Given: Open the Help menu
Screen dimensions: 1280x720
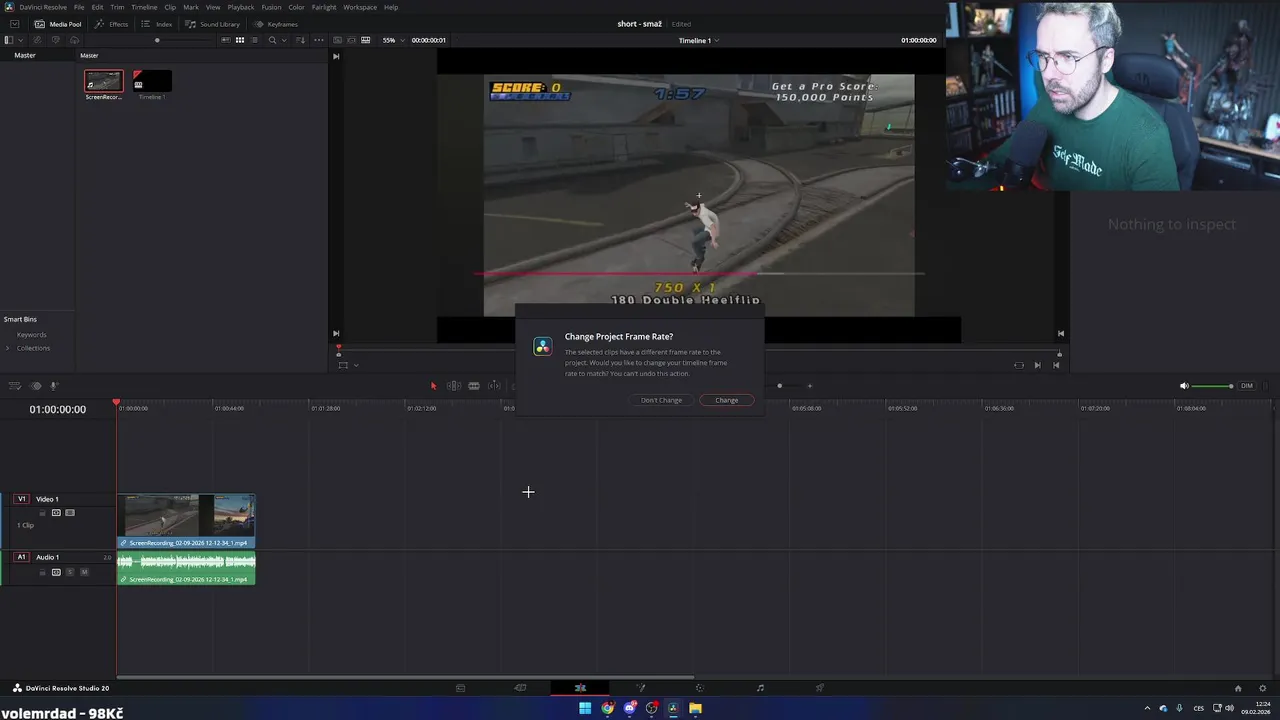Looking at the screenshot, I should 391,7.
